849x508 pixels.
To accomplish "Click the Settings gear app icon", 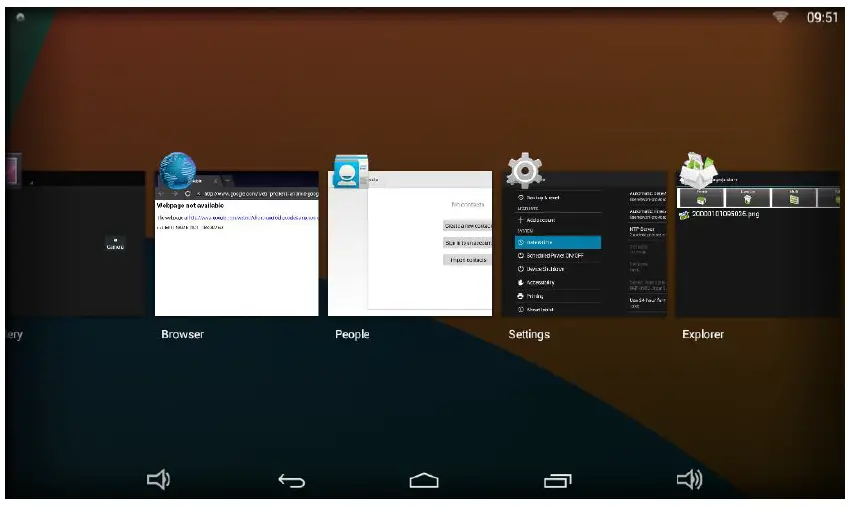I will tap(524, 171).
